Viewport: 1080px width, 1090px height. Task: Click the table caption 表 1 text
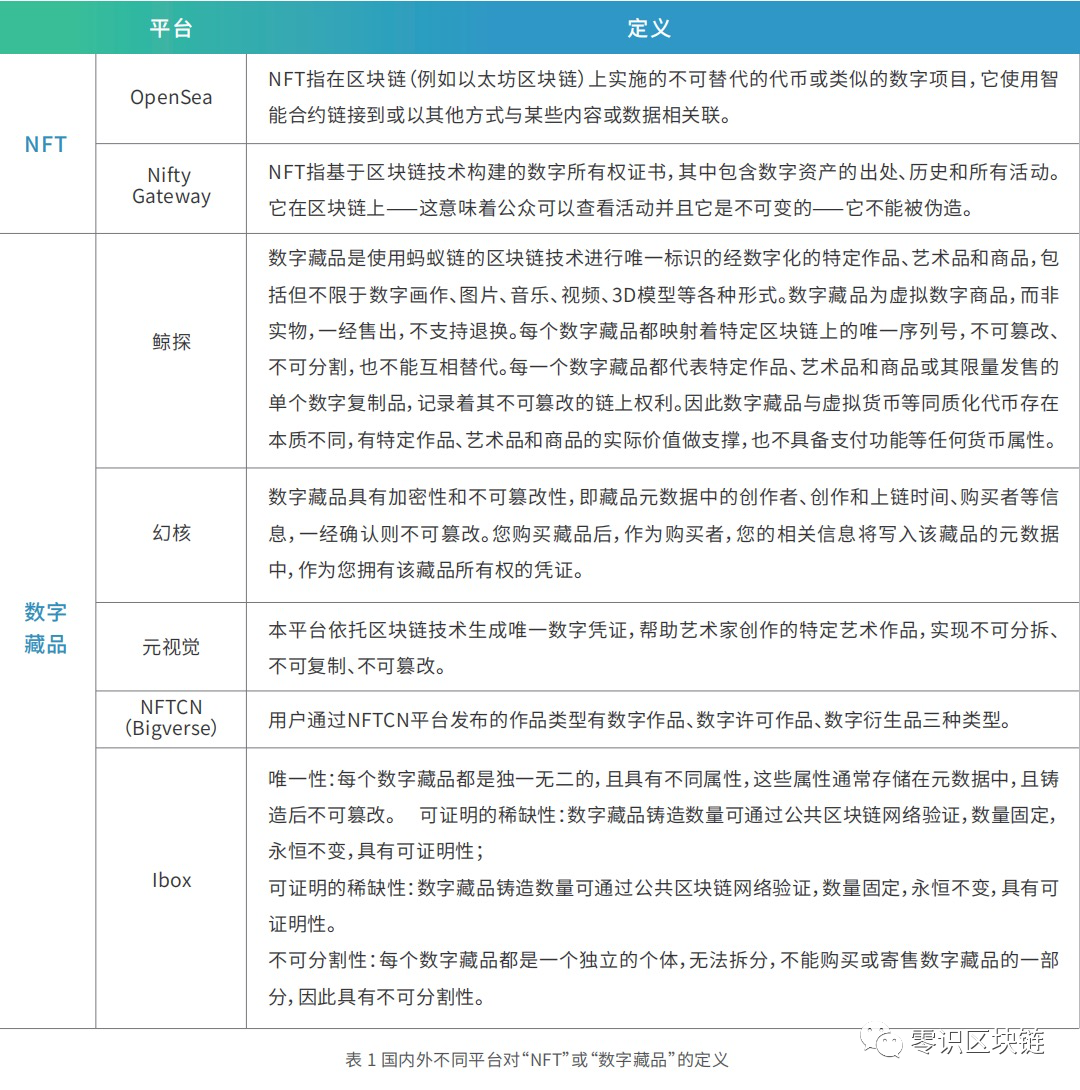pos(537,1059)
